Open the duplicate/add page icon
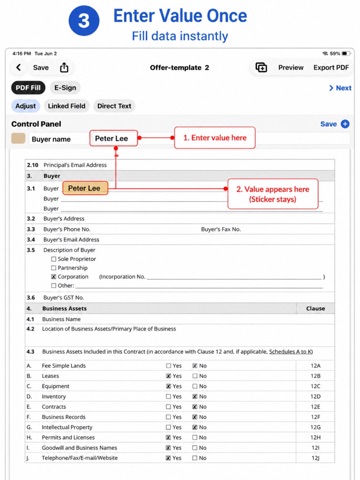This screenshot has width=360, height=480. click(x=261, y=68)
